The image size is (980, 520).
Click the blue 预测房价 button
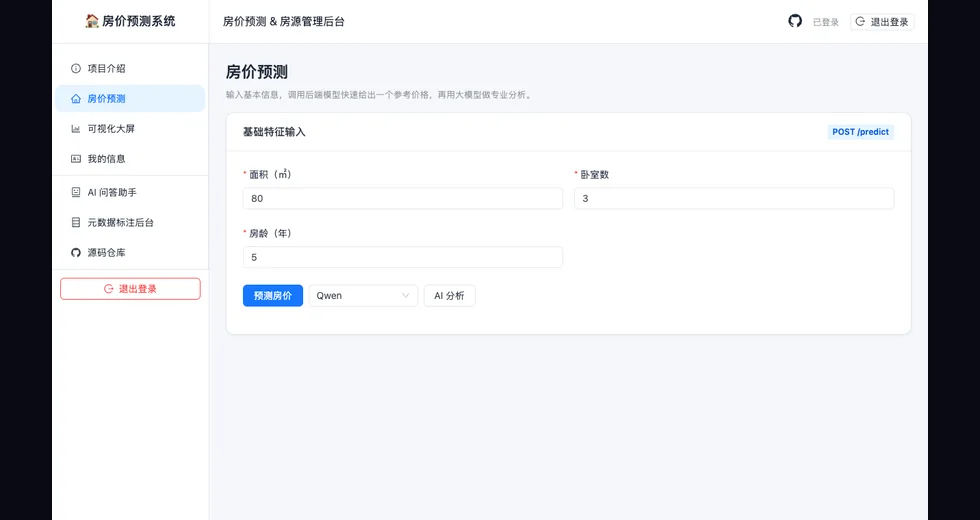click(x=272, y=296)
